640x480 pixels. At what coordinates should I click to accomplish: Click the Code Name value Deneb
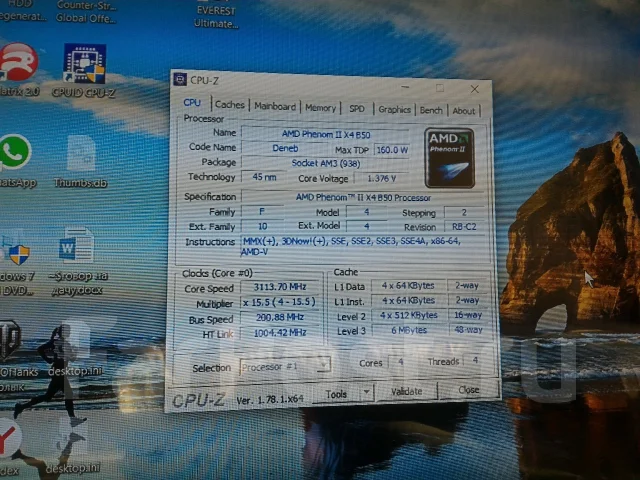[285, 148]
